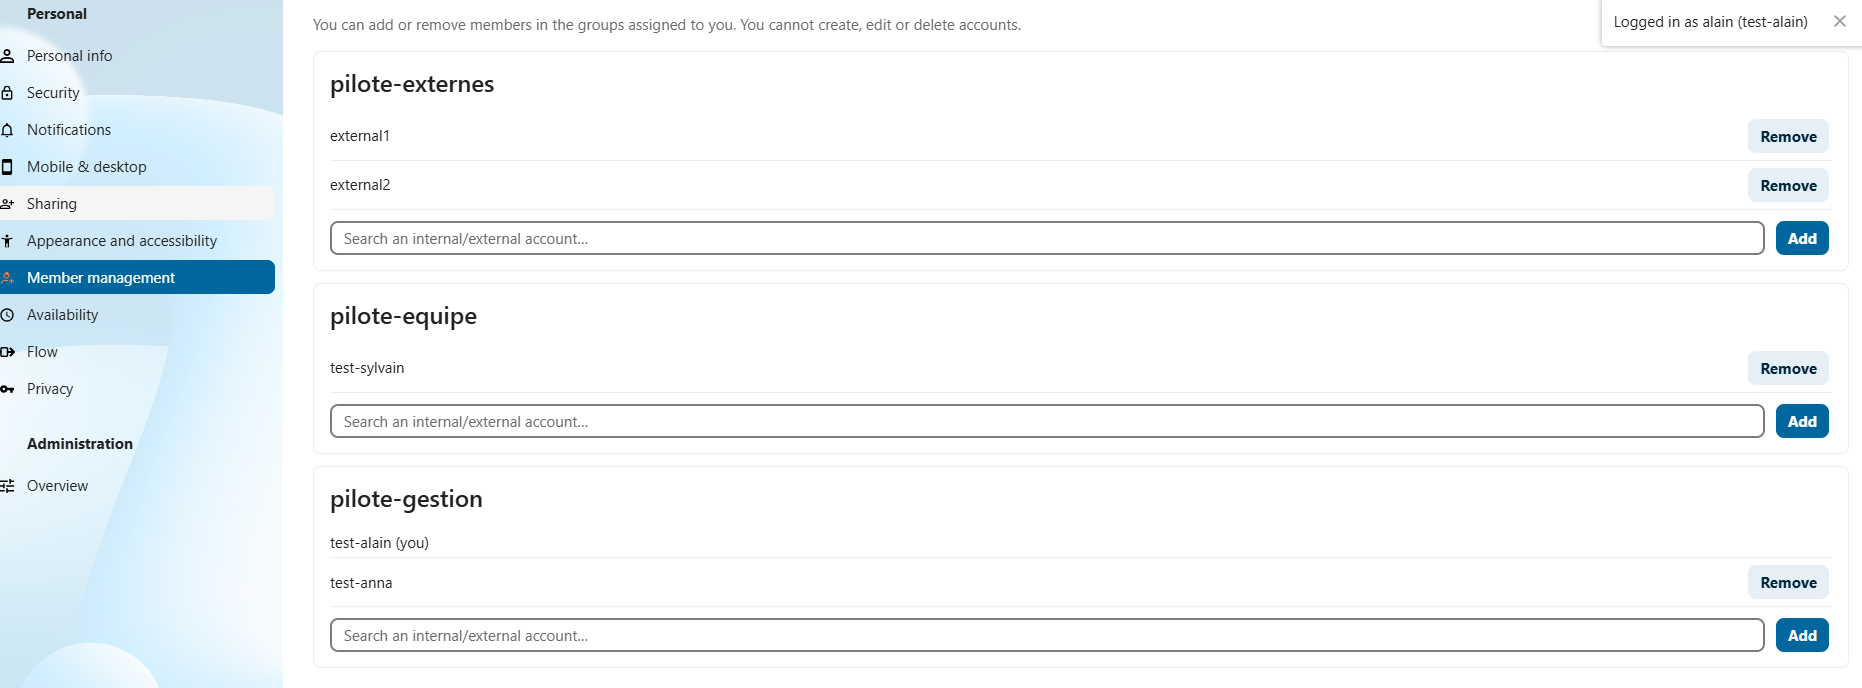Screen dimensions: 1862x688
Task: Click the Overview sliders icon
Action: coord(7,486)
